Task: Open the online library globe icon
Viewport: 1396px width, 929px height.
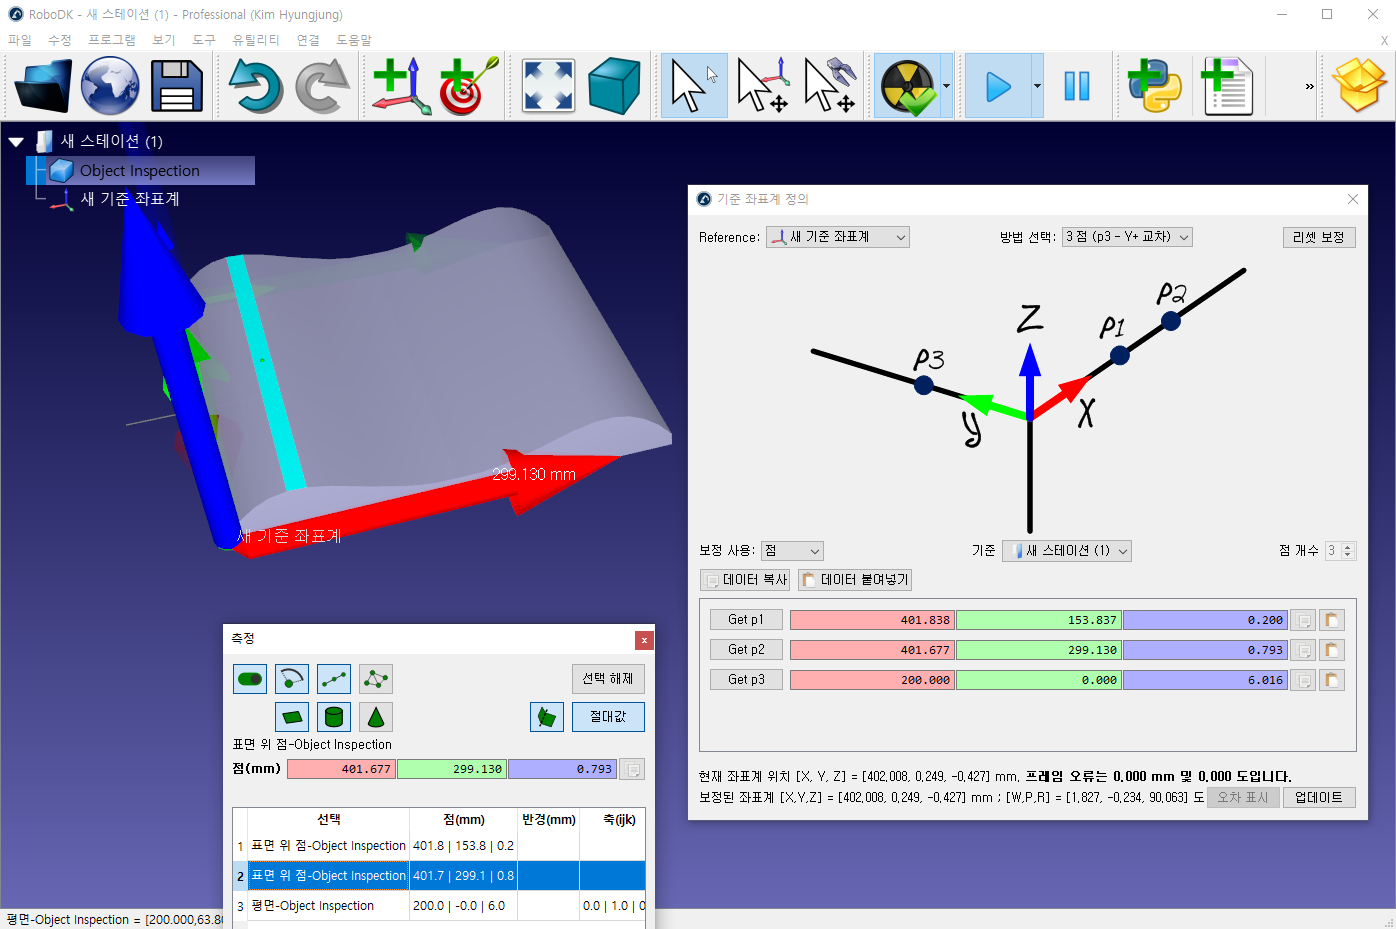Action: [110, 86]
